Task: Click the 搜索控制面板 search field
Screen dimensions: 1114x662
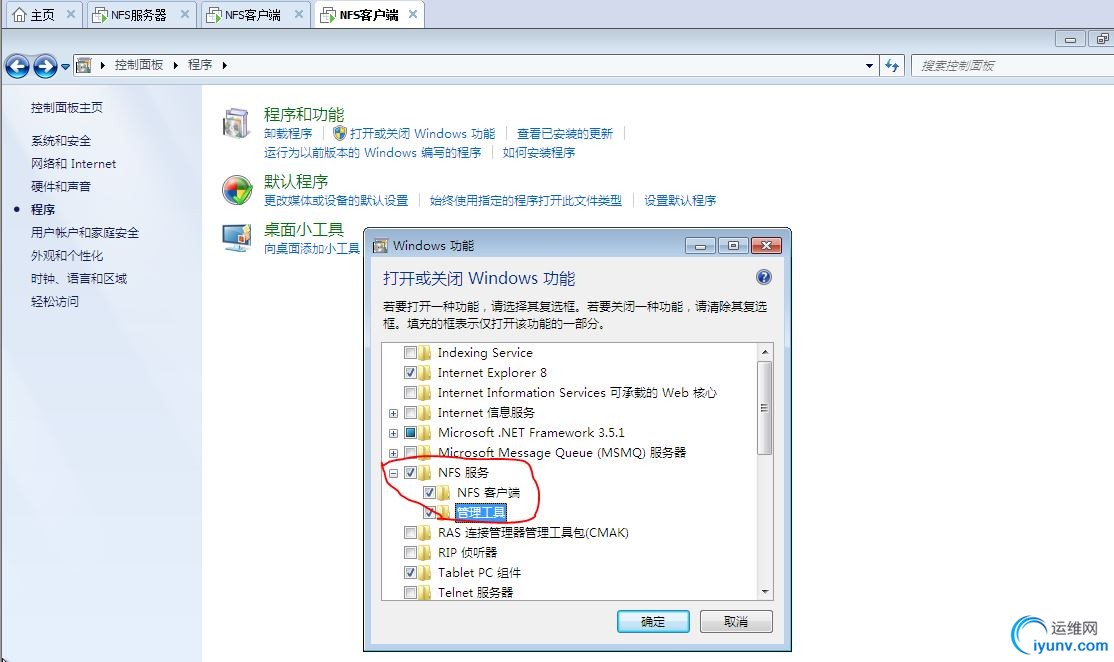Action: point(1012,65)
